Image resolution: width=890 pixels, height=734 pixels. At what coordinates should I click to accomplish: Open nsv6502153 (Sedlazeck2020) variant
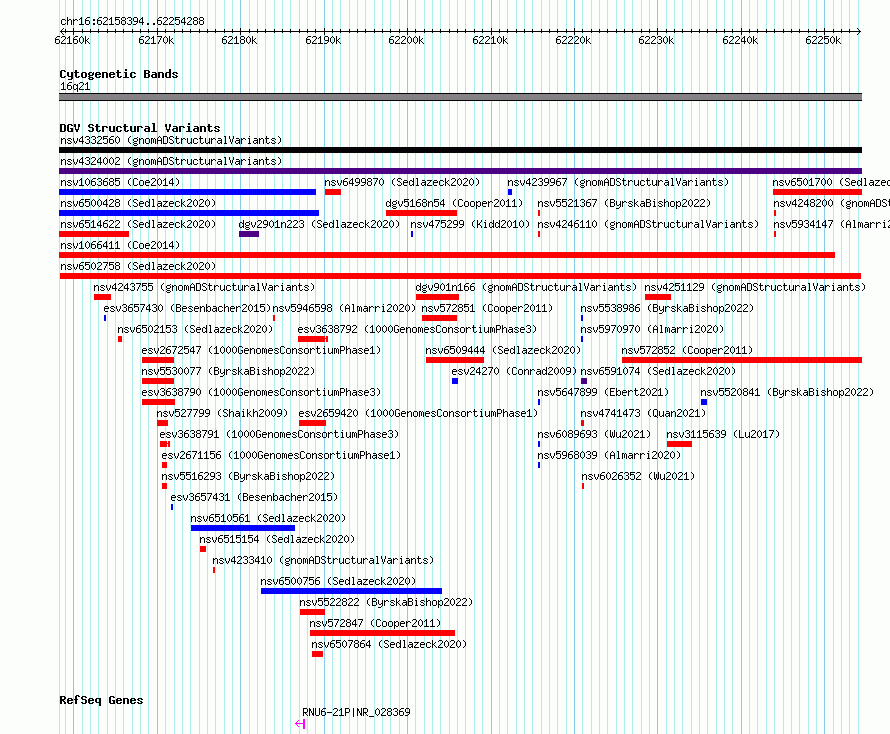195,329
